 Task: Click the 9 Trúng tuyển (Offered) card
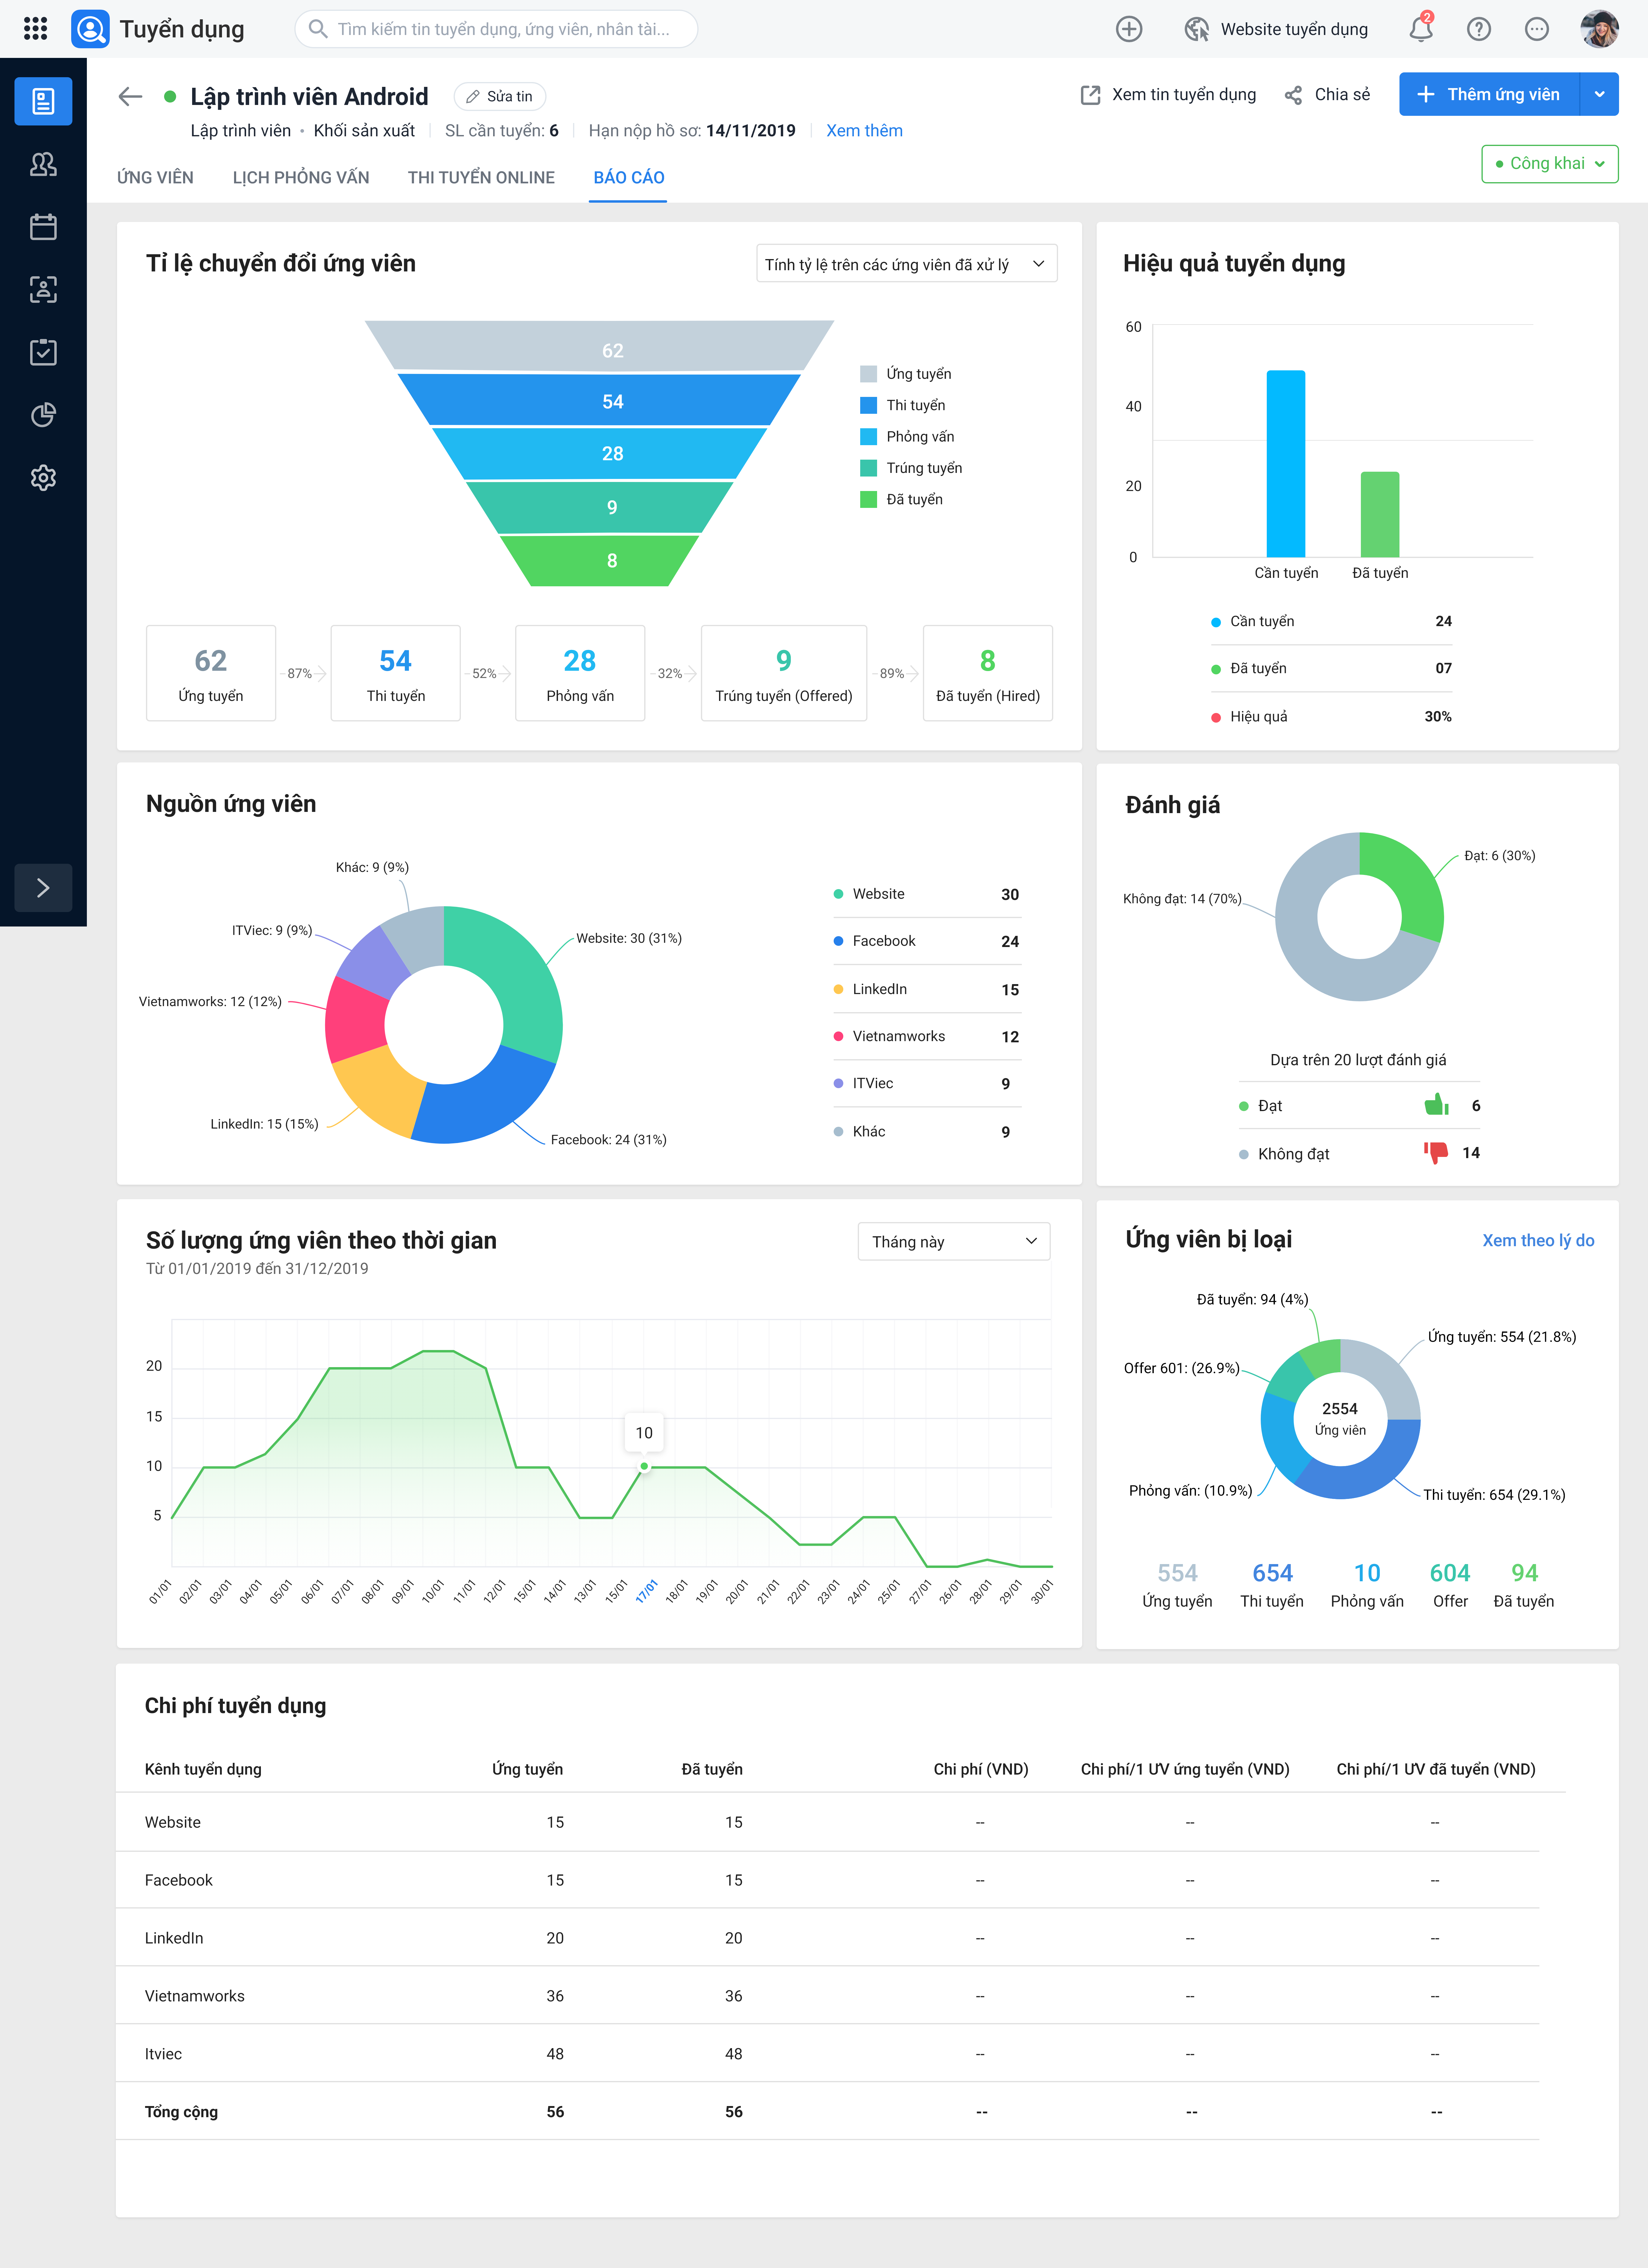(x=784, y=673)
